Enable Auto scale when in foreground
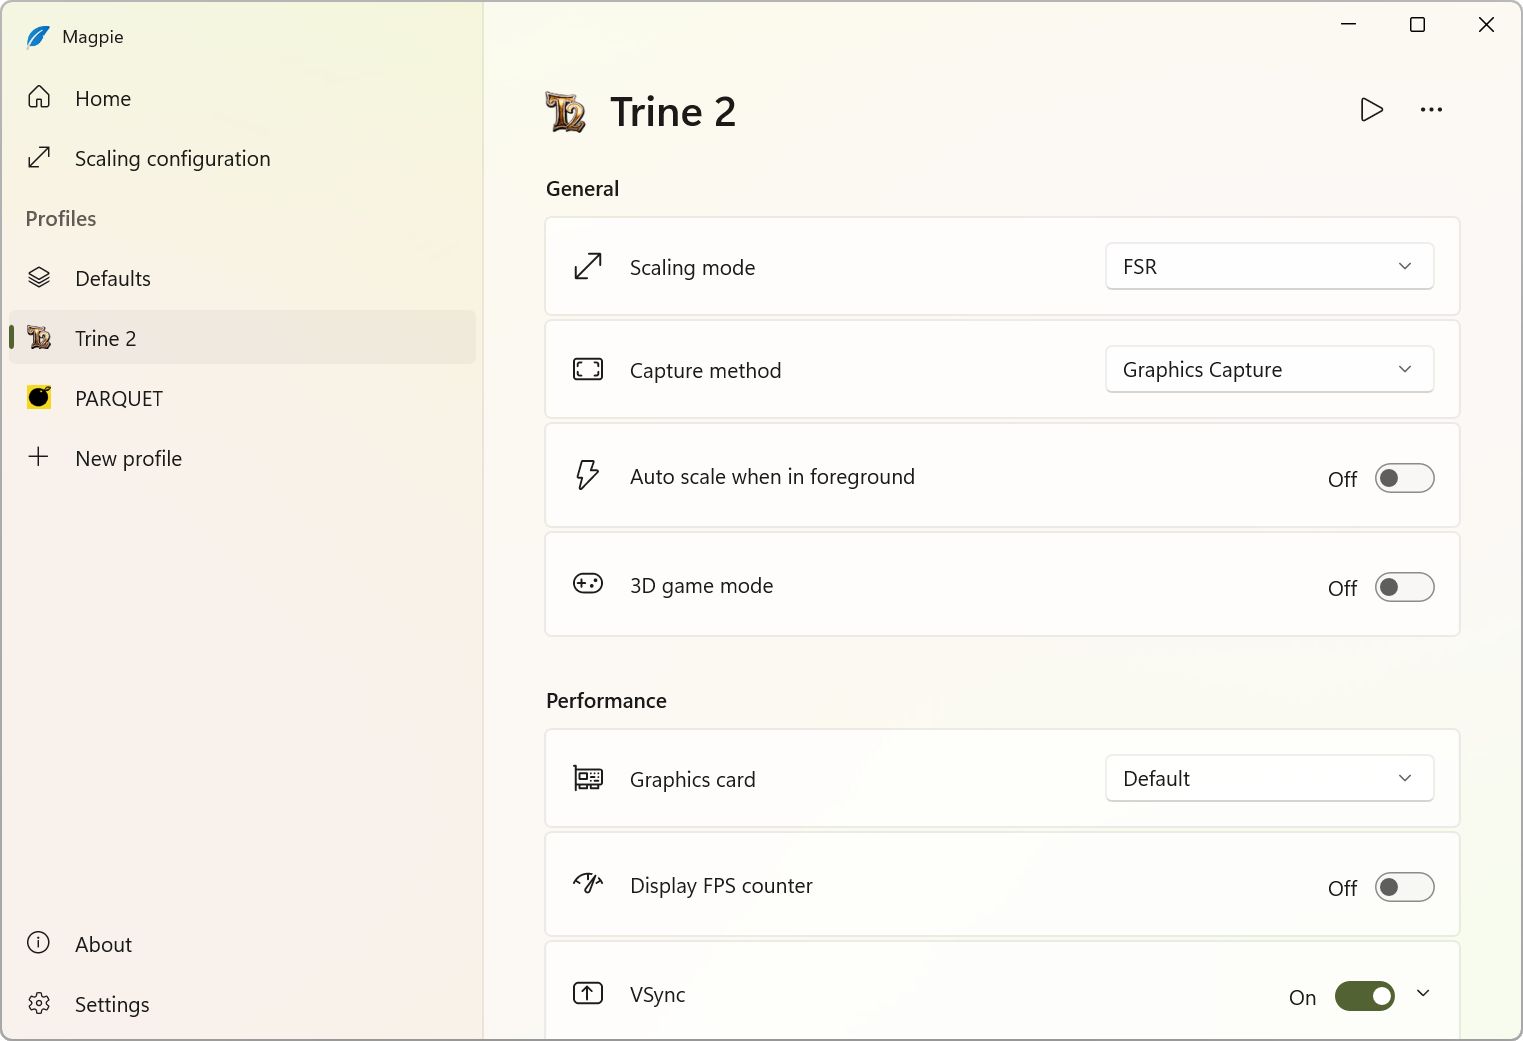Image resolution: width=1523 pixels, height=1041 pixels. tap(1404, 478)
